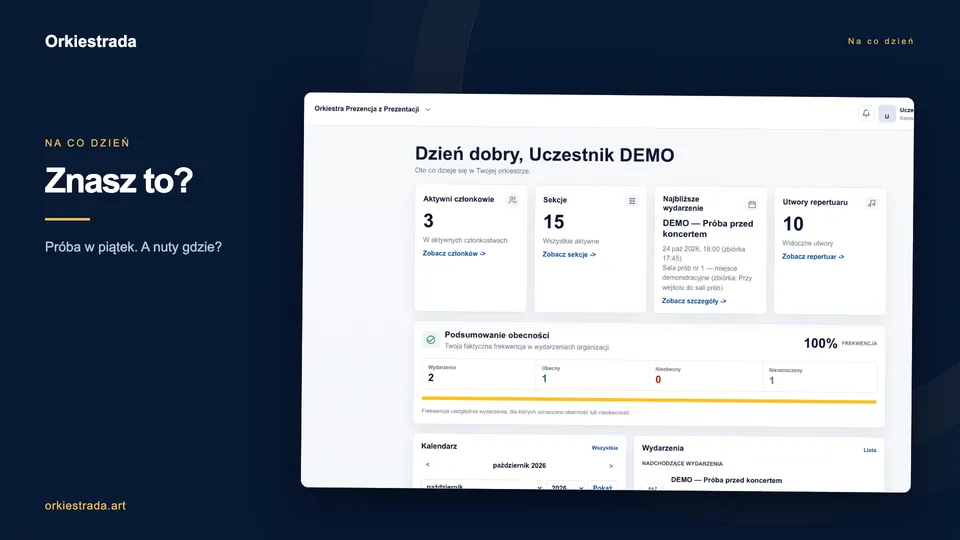Click the Orkiestrada logo text
Viewport: 960px width, 540px height.
click(x=91, y=41)
